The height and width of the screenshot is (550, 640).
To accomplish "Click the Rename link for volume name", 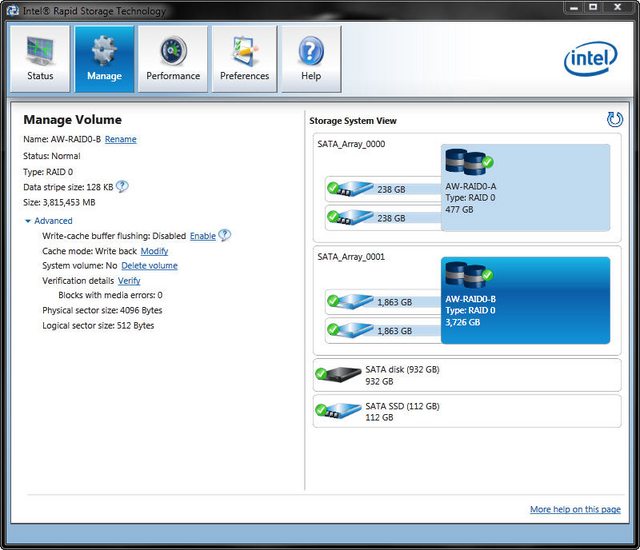I will point(120,139).
